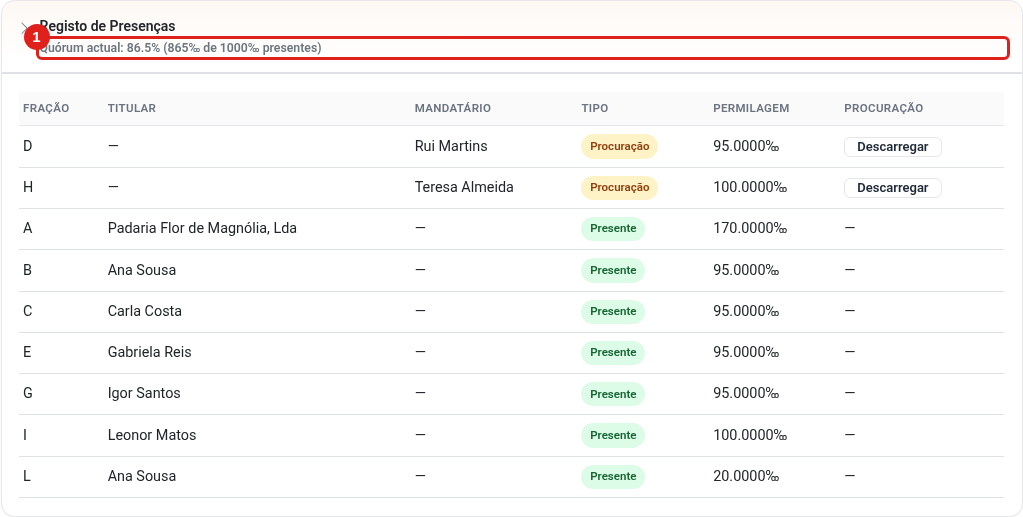Screen dimensions: 1023x517
Task: Click the Presente badge for Igor Santos
Action: click(613, 394)
